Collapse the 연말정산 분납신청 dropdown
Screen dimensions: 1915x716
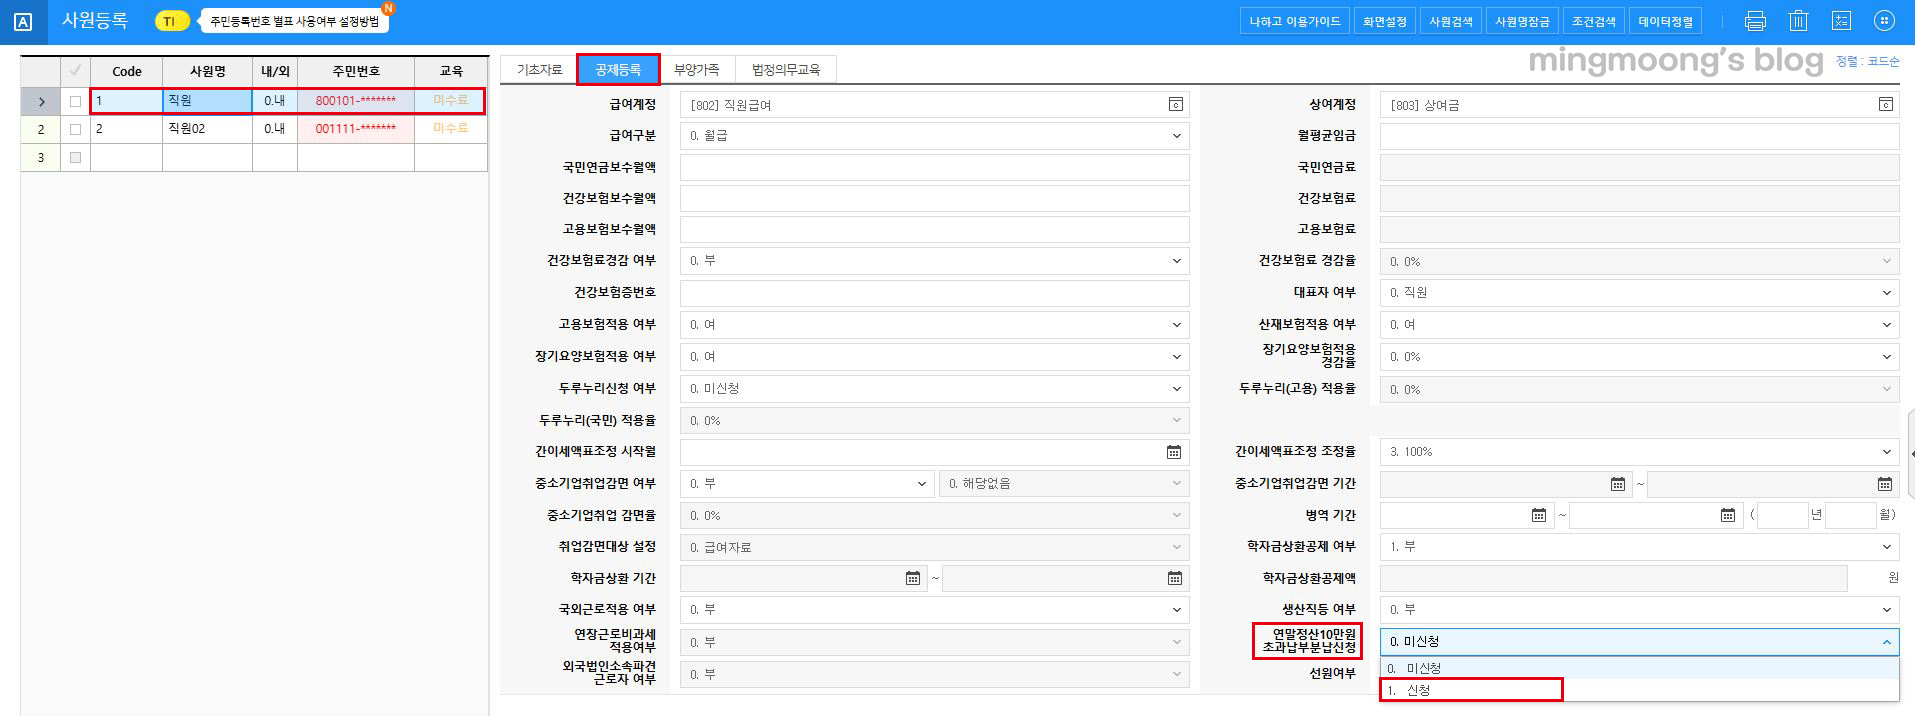pyautogui.click(x=1886, y=642)
